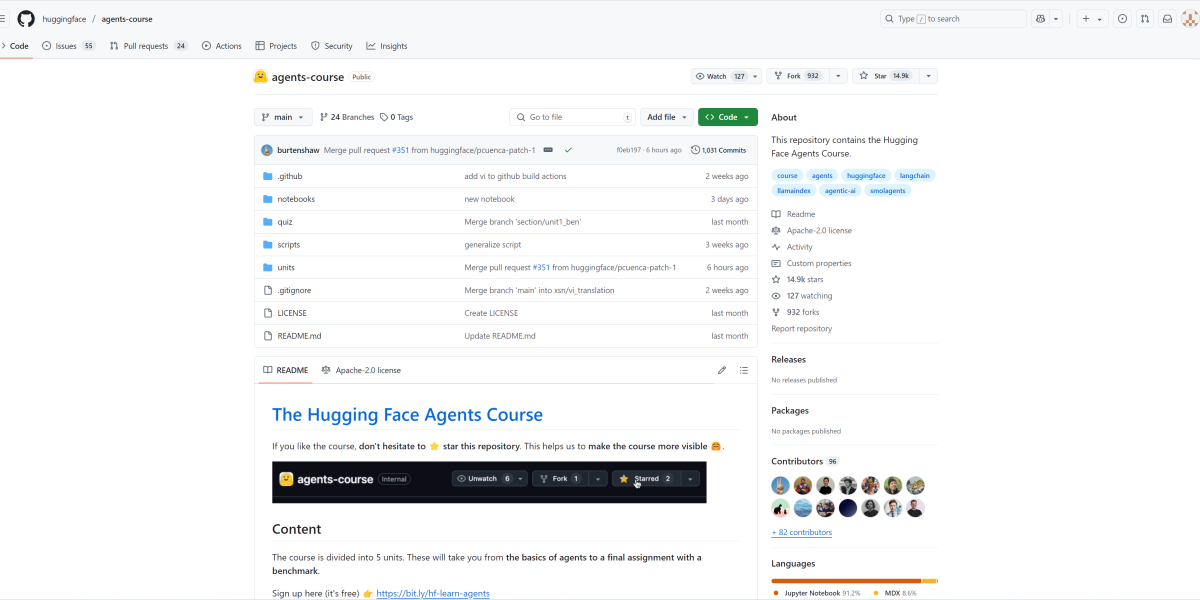Open the green Code dropdown

pos(728,117)
